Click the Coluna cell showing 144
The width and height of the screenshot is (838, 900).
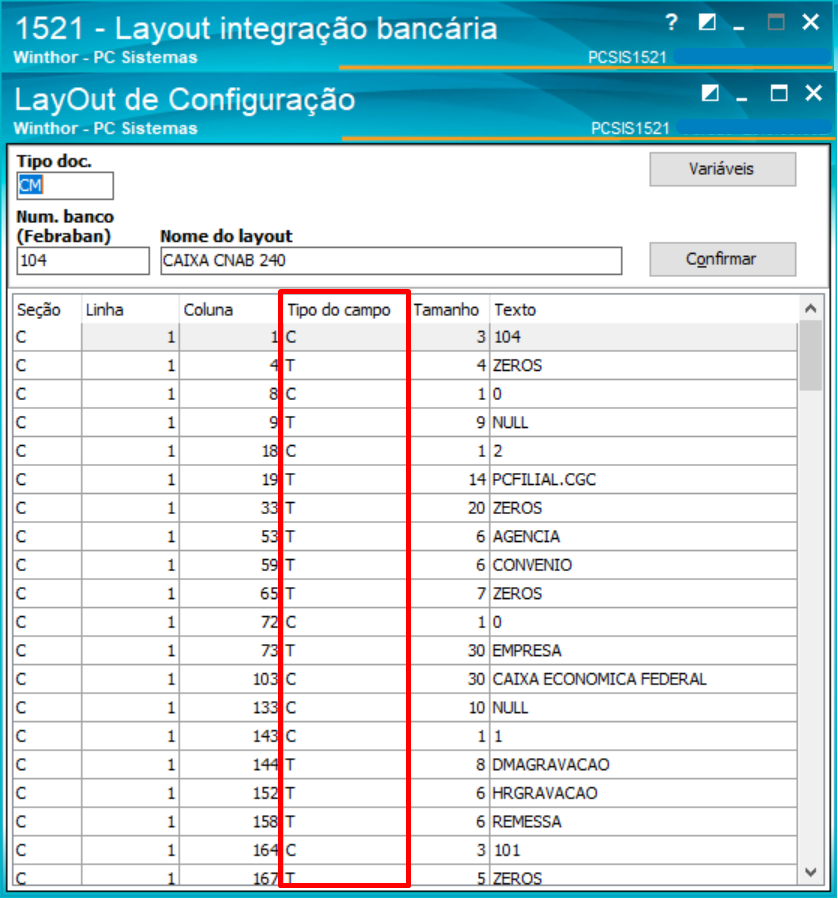[x=230, y=765]
